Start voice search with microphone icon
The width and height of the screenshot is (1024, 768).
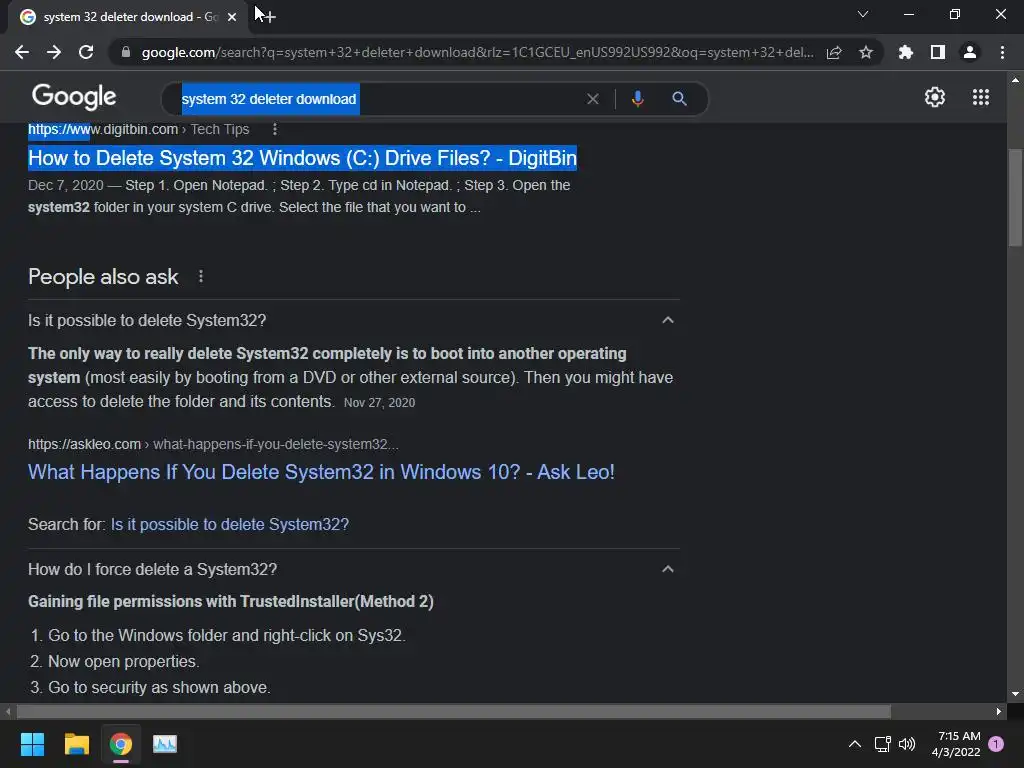coord(638,99)
